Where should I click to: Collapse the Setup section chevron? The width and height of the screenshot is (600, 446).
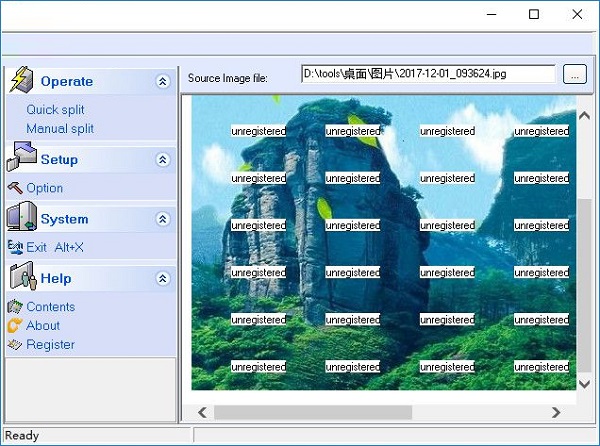(x=163, y=160)
